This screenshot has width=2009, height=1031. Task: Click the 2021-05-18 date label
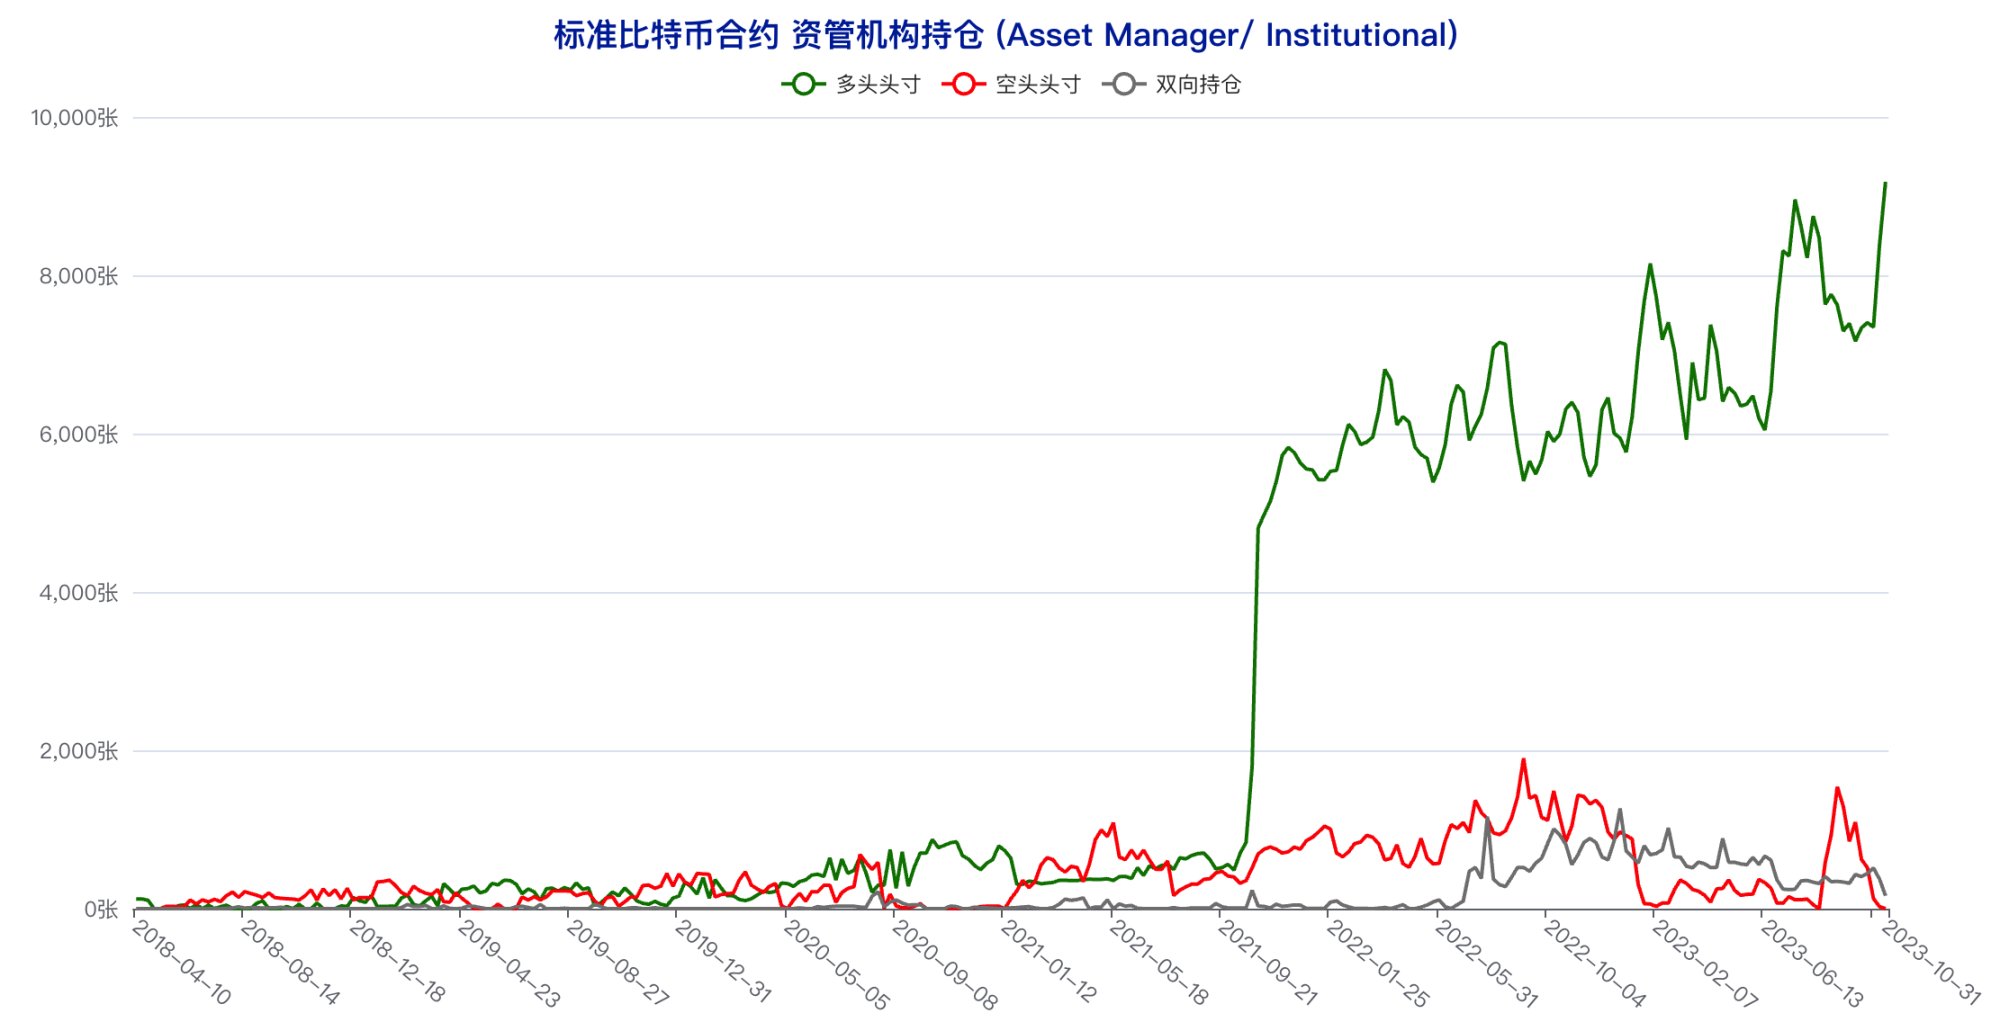[1159, 962]
